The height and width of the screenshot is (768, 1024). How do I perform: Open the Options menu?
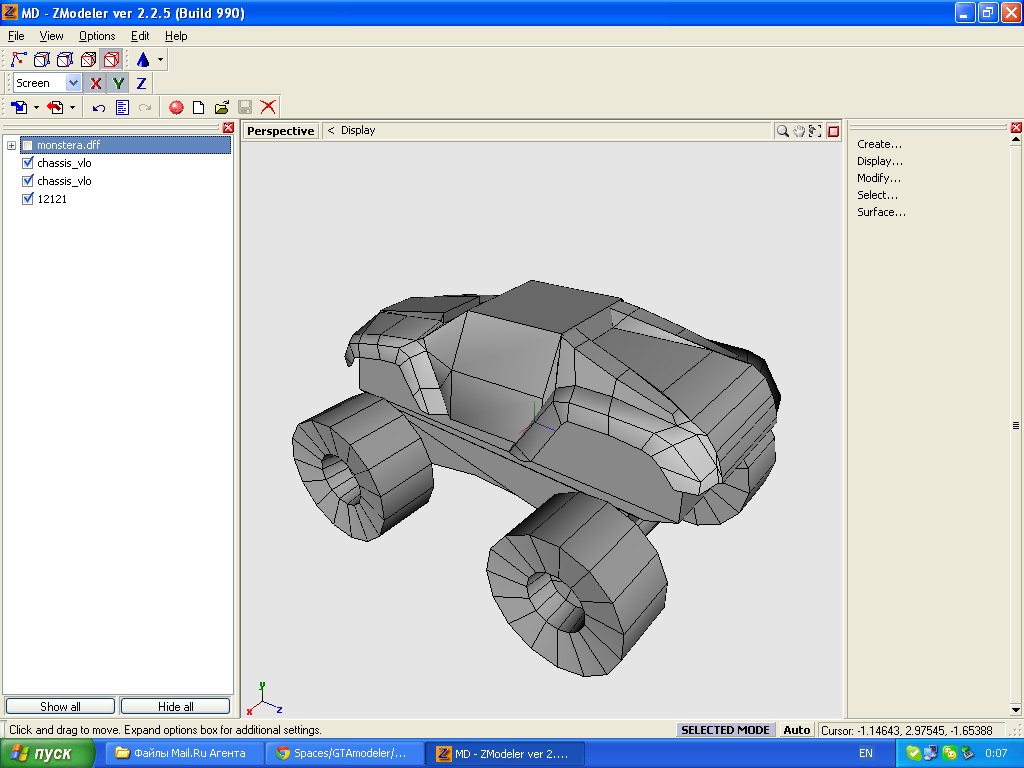point(97,36)
